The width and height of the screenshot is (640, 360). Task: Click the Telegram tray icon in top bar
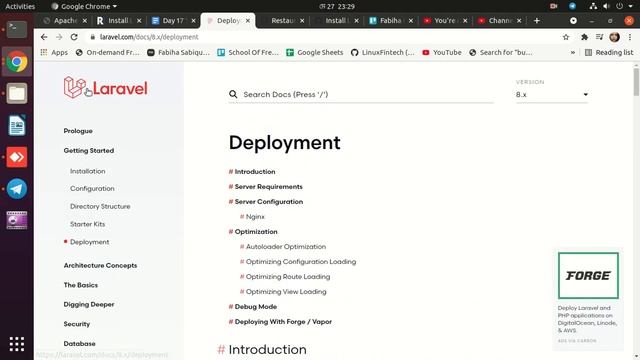(x=573, y=6)
